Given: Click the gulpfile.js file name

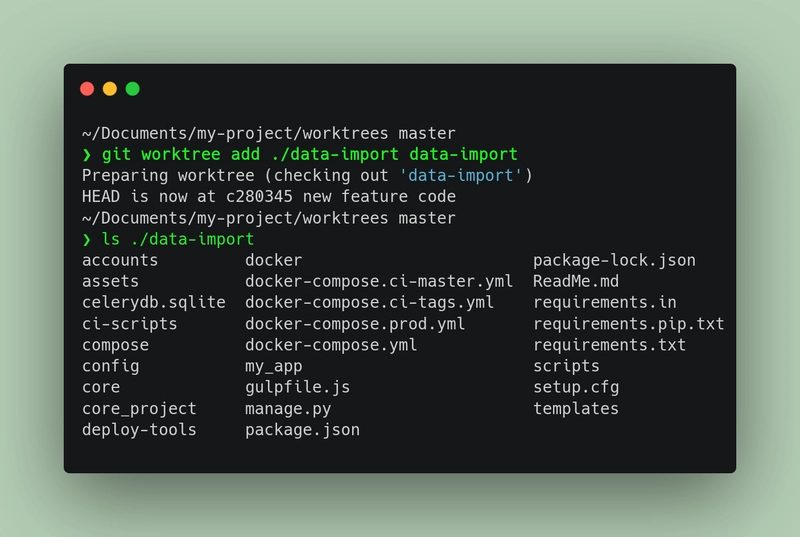Looking at the screenshot, I should pyautogui.click(x=297, y=388).
